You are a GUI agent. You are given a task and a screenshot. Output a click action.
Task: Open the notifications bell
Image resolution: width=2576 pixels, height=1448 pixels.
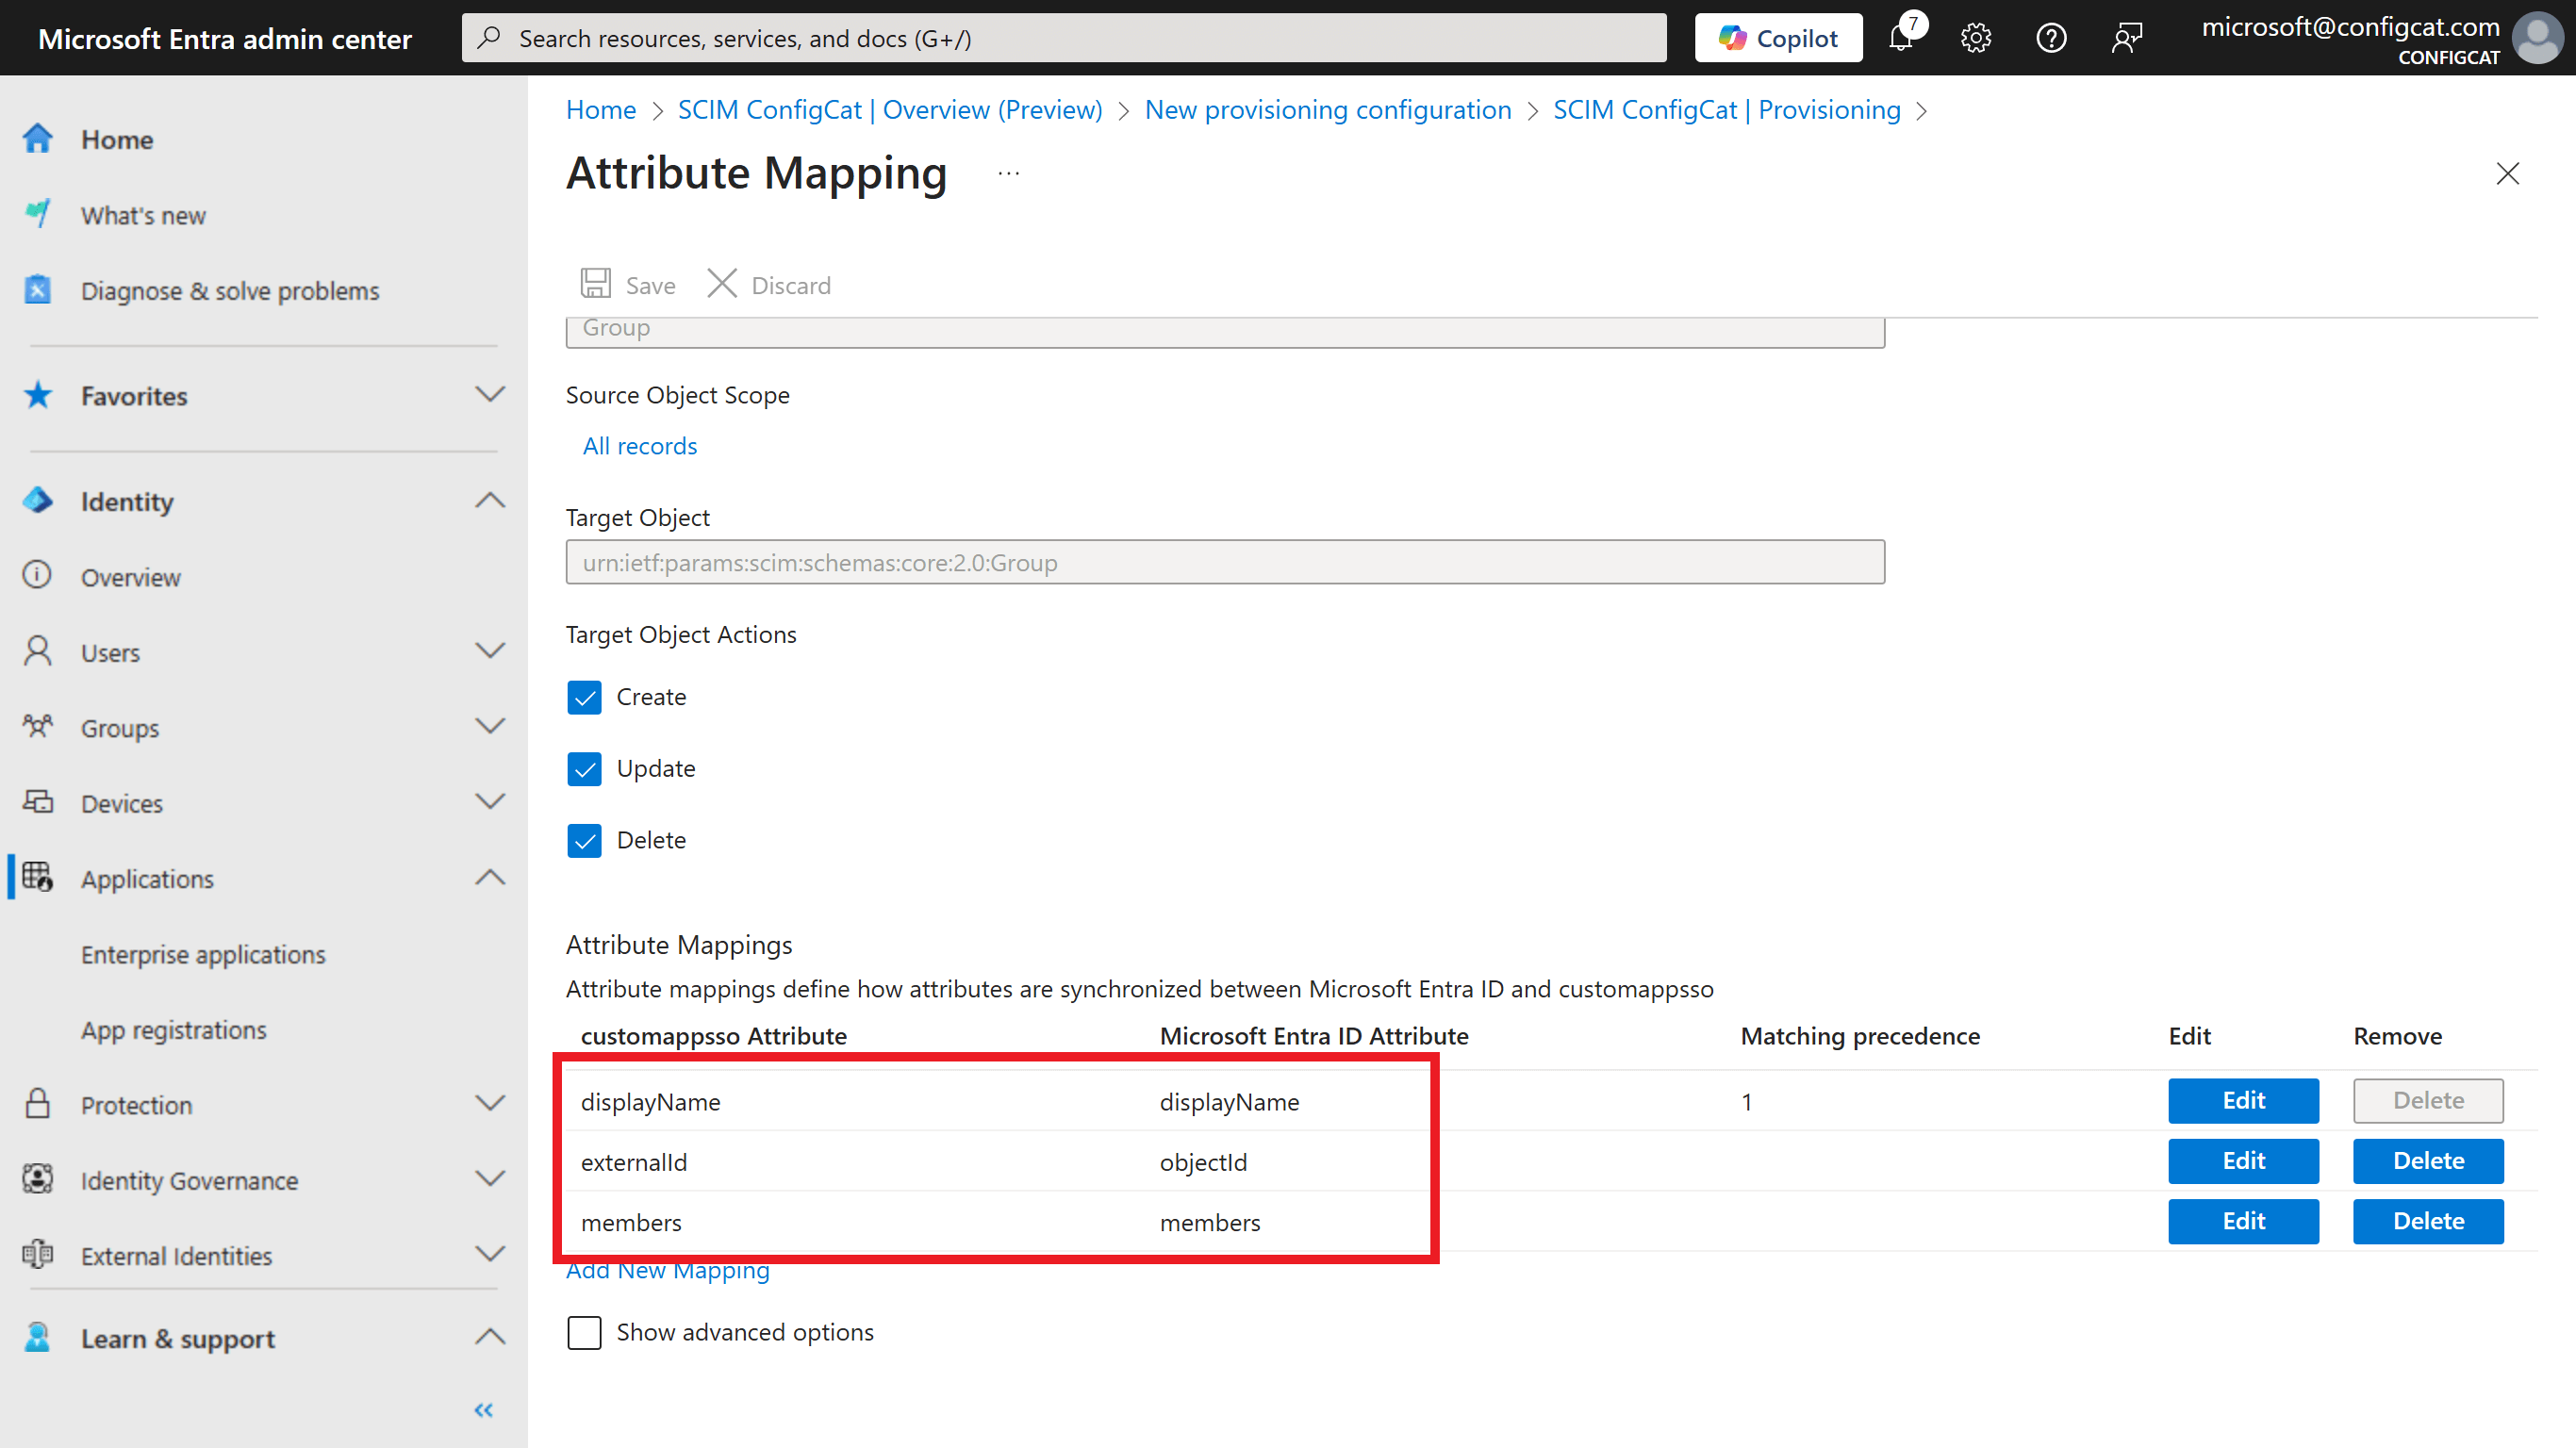[x=1903, y=37]
